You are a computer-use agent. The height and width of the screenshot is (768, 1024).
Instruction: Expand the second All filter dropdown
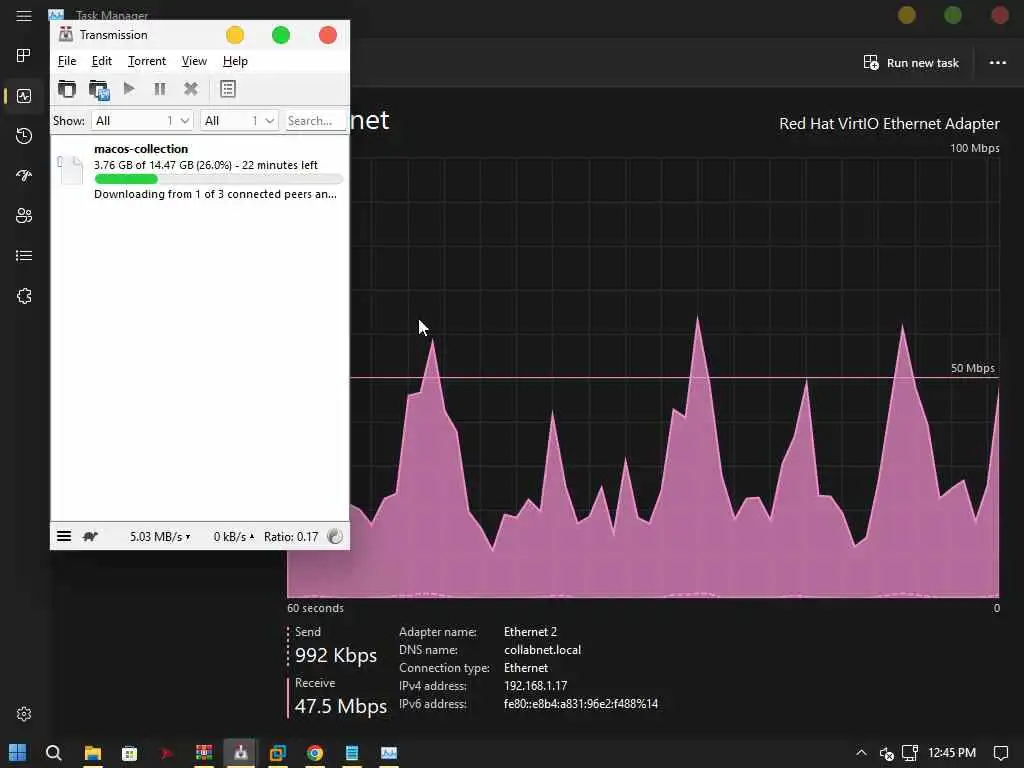click(239, 120)
